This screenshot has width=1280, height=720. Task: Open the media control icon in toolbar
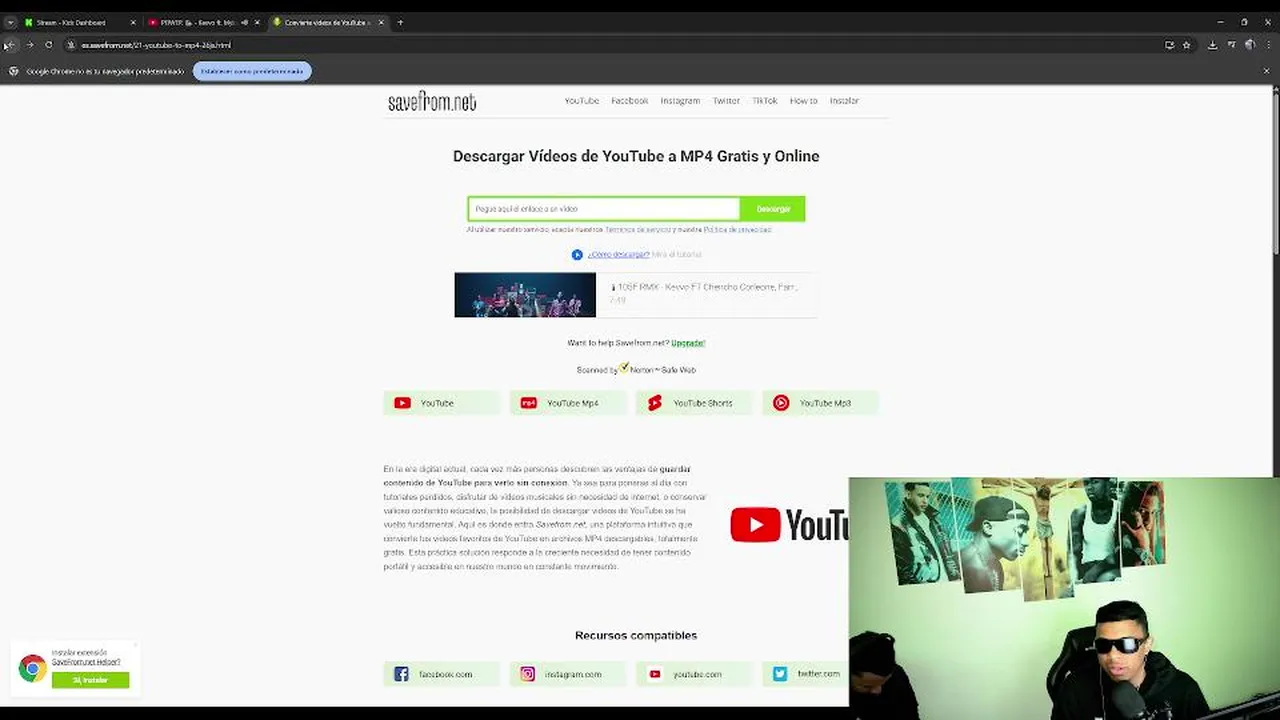coord(1231,45)
